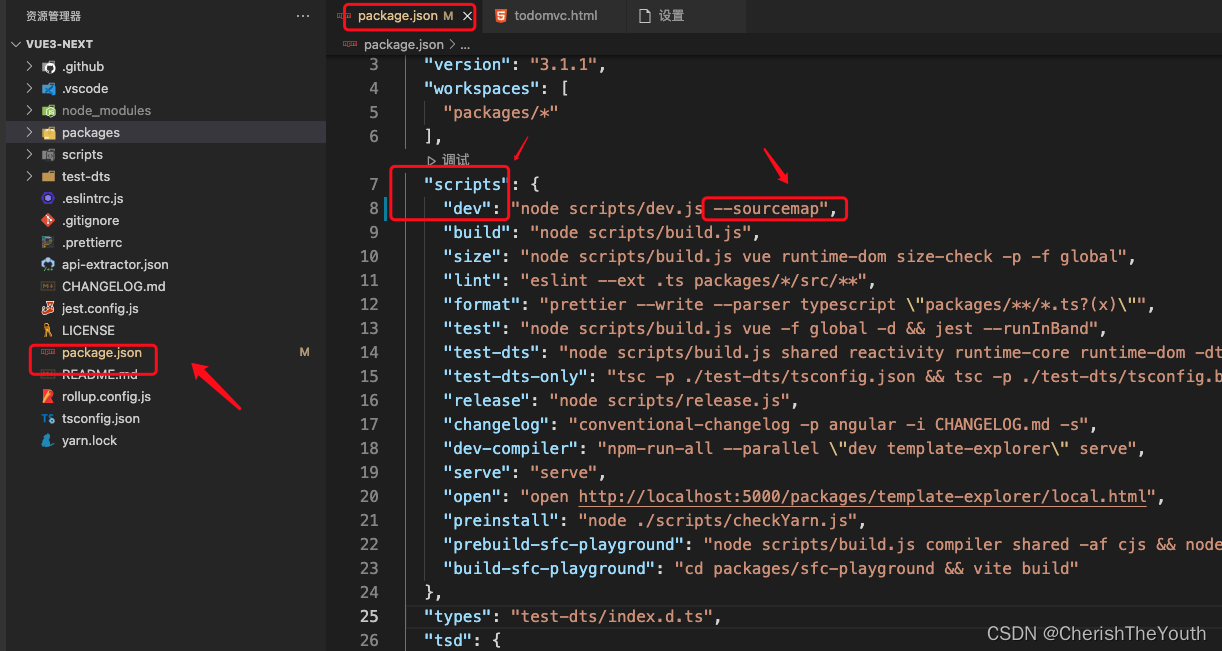The image size is (1222, 651).
Task: Open .eslintrc.js in the explorer
Action: coord(92,198)
